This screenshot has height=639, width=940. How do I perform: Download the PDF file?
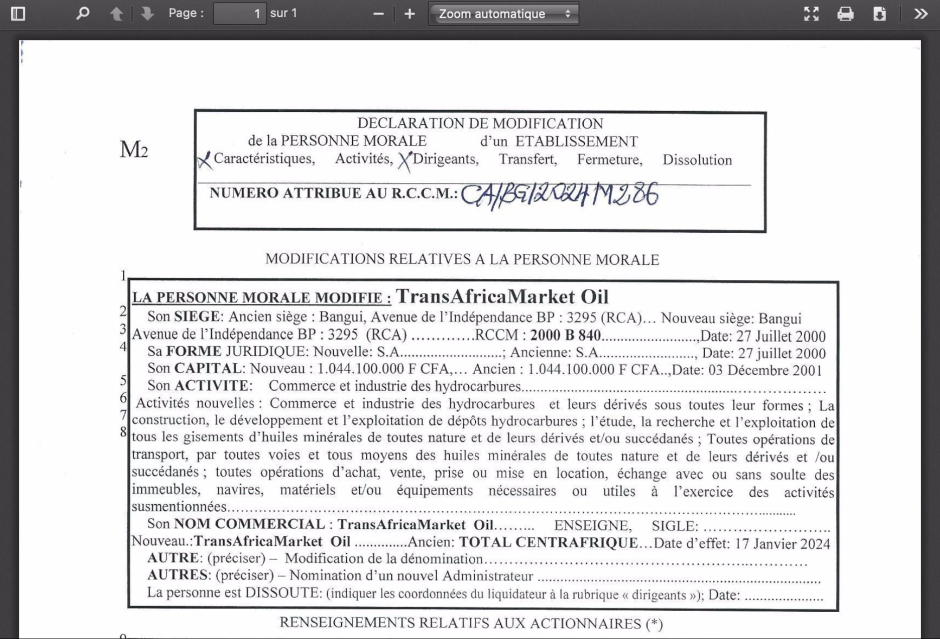[879, 14]
